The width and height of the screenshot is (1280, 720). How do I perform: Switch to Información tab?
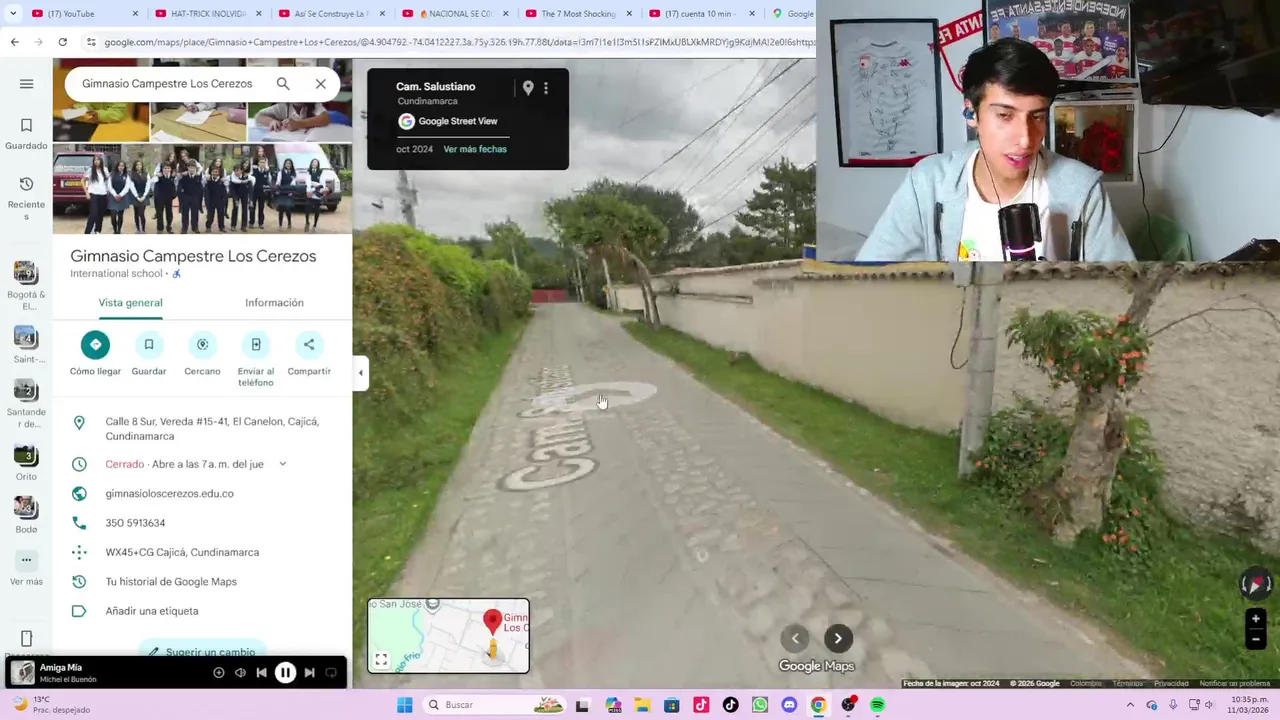click(274, 303)
